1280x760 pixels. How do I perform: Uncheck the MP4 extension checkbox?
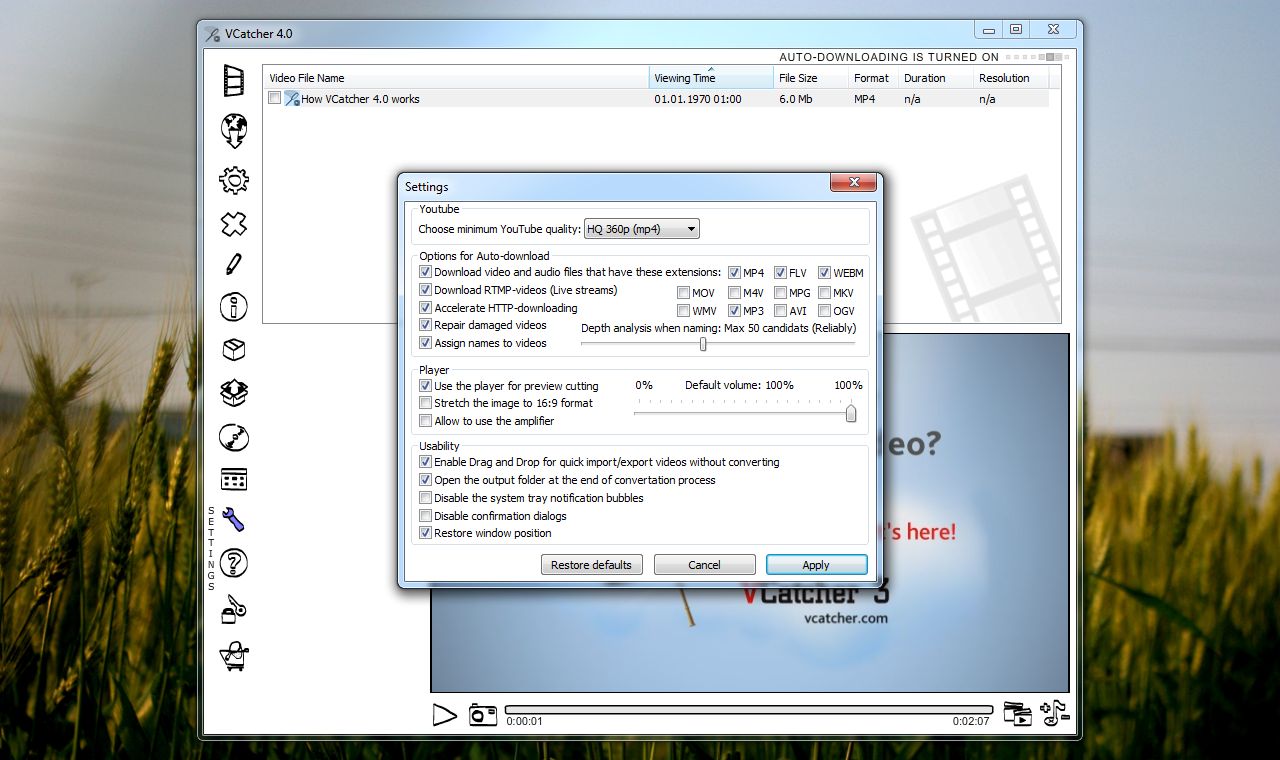(x=734, y=272)
